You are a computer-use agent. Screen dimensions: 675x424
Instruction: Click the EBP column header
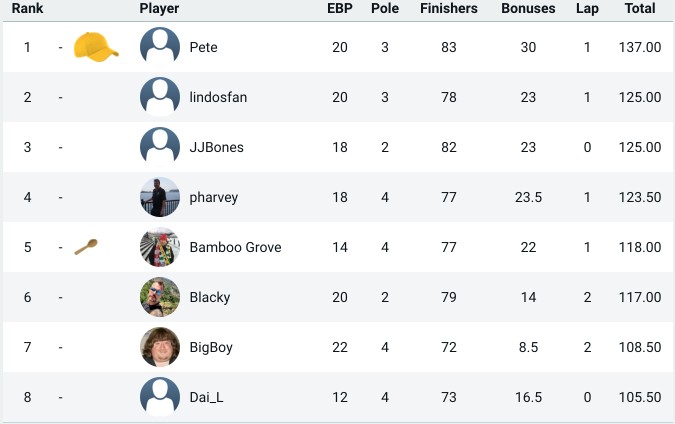tap(340, 8)
